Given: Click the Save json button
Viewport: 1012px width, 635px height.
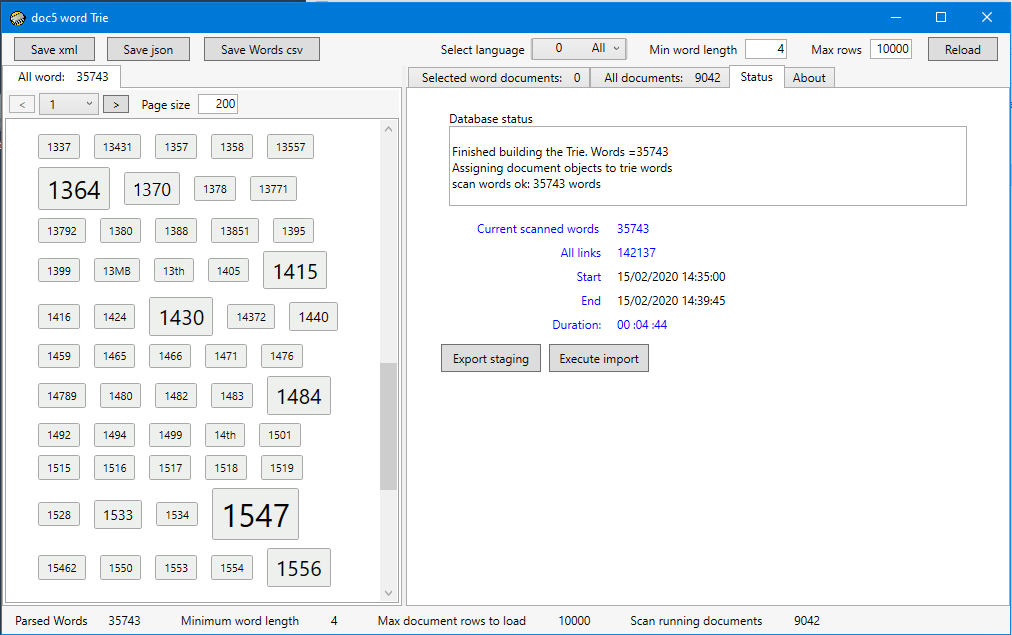Looking at the screenshot, I should pos(148,50).
